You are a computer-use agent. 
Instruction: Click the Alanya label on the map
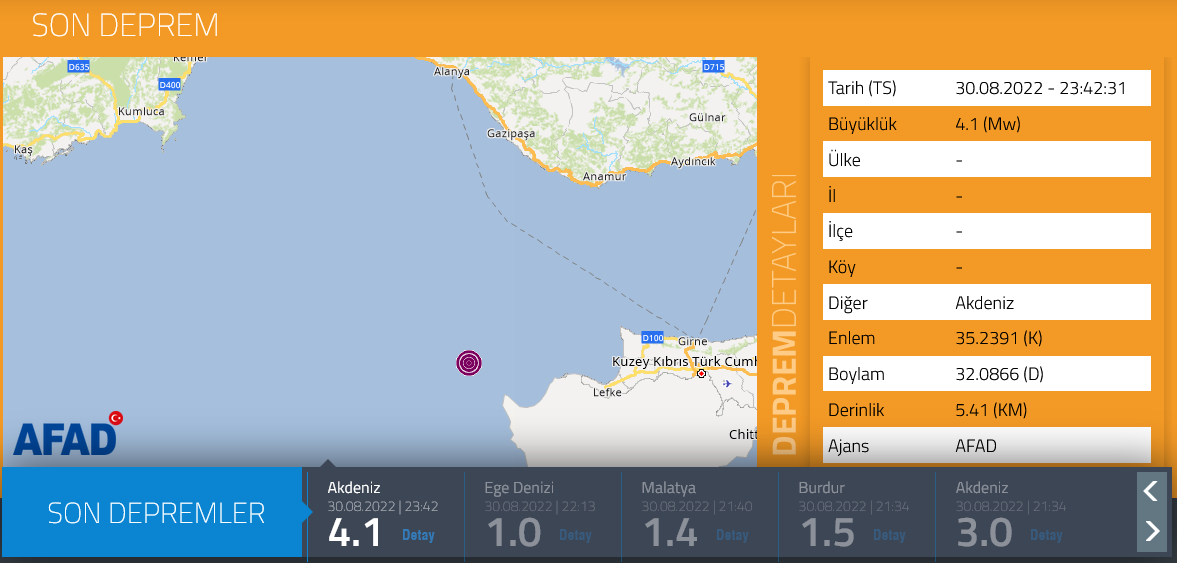click(x=451, y=72)
